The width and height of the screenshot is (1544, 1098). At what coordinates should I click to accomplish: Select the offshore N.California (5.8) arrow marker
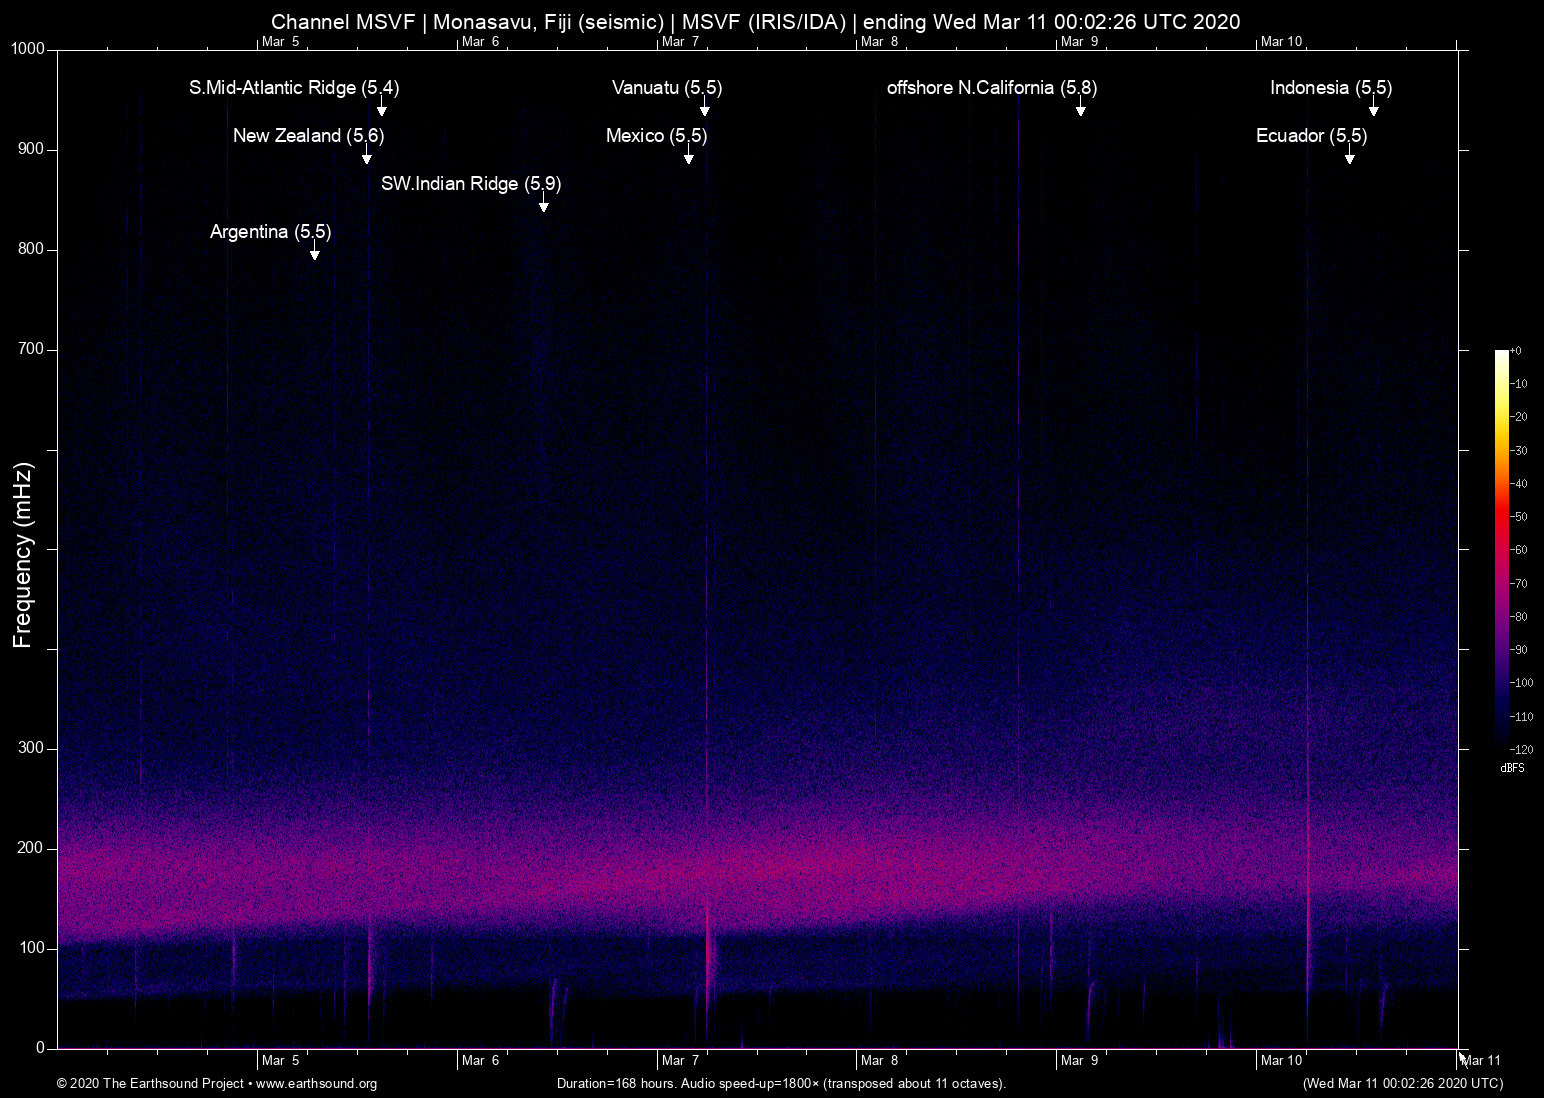click(1080, 110)
